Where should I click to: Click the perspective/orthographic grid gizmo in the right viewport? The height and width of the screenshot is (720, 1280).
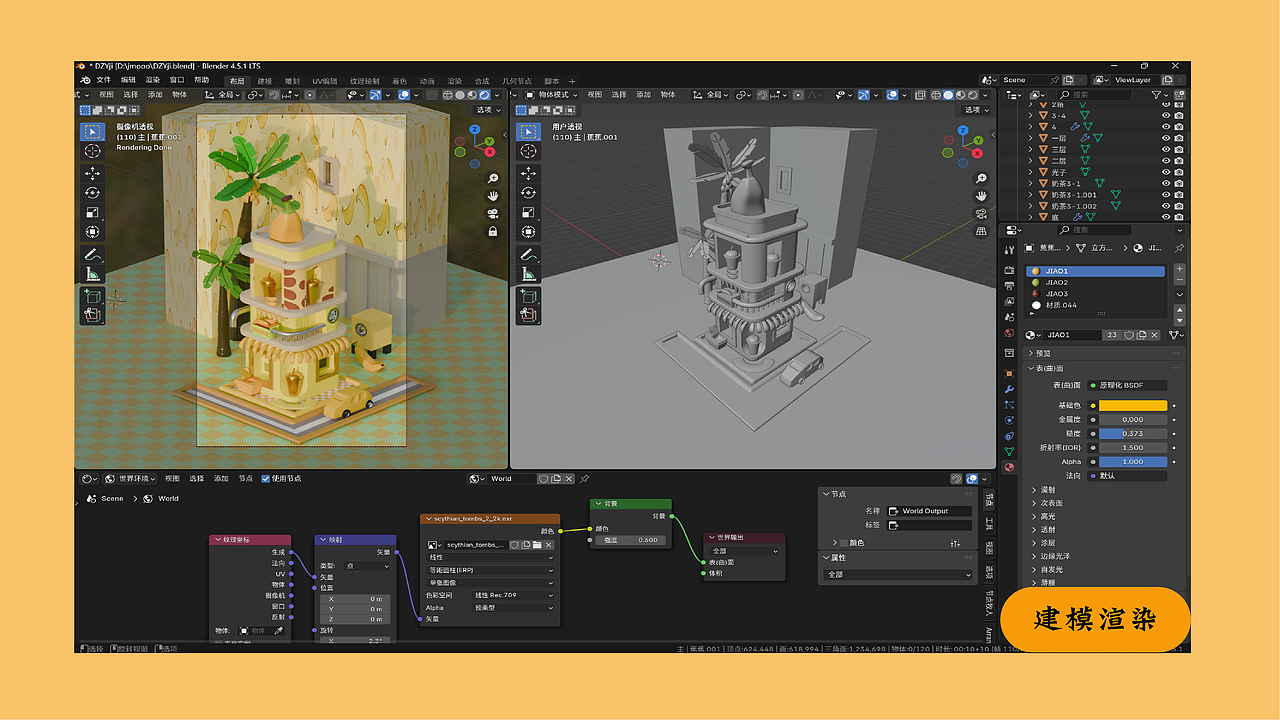pyautogui.click(x=981, y=231)
